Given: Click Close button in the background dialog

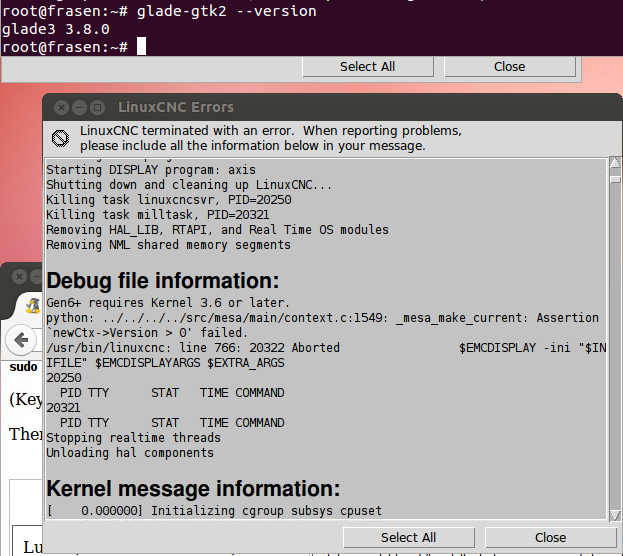Looking at the screenshot, I should coord(509,66).
